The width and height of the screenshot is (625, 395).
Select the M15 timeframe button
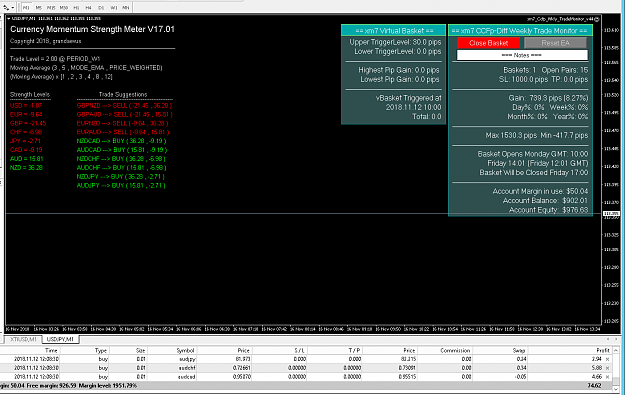click(x=51, y=8)
